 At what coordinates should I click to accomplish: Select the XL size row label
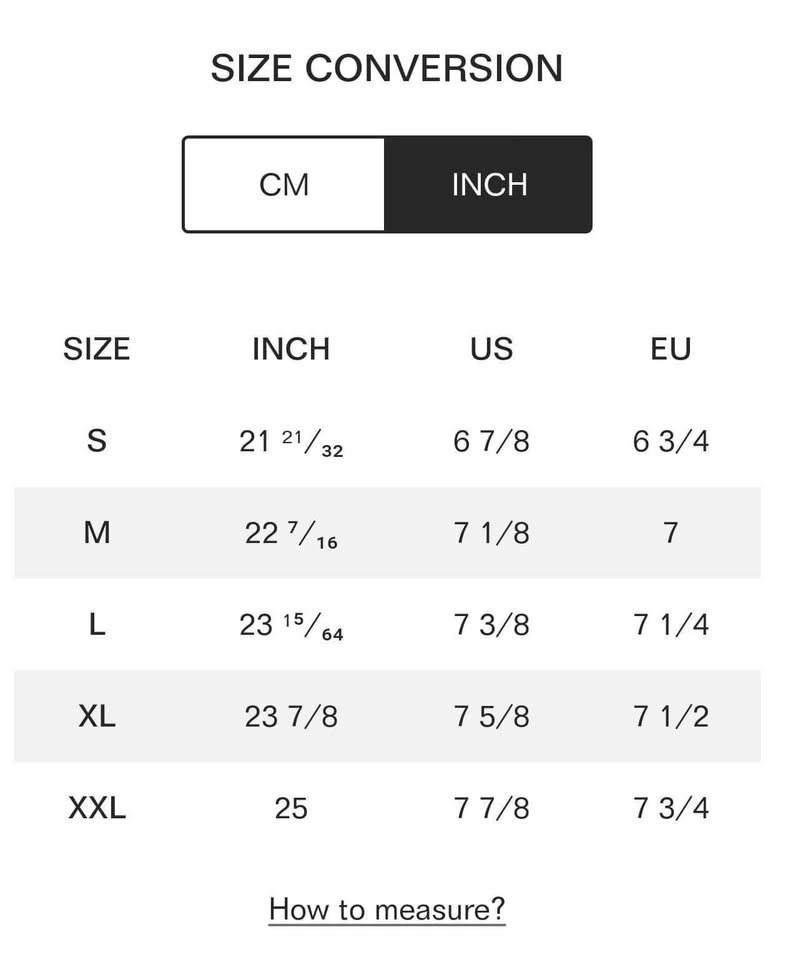pyautogui.click(x=96, y=716)
